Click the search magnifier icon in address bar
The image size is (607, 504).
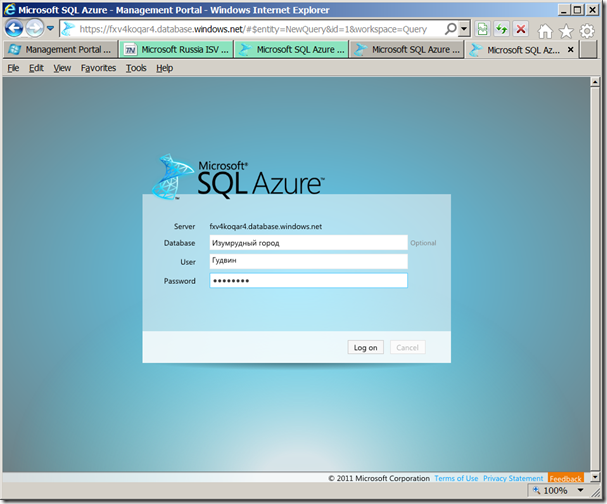pyautogui.click(x=450, y=29)
